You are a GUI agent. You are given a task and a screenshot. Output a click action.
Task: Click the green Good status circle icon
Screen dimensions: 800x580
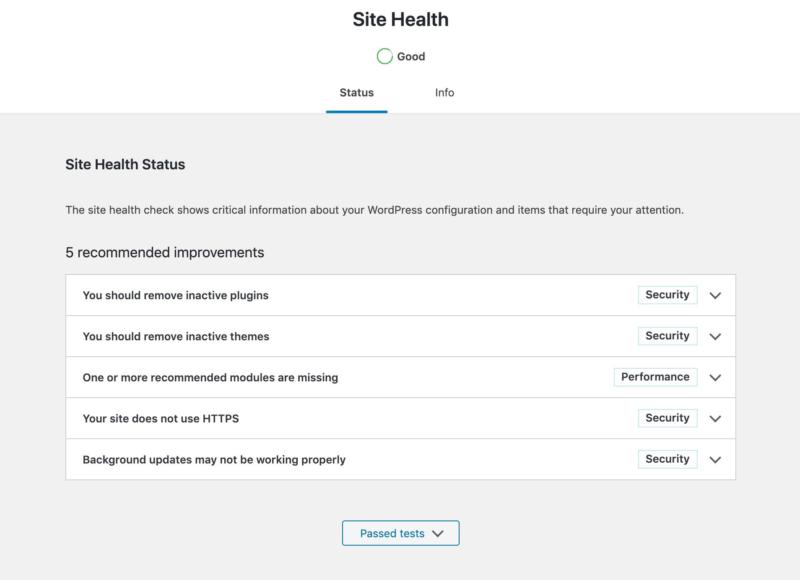385,57
